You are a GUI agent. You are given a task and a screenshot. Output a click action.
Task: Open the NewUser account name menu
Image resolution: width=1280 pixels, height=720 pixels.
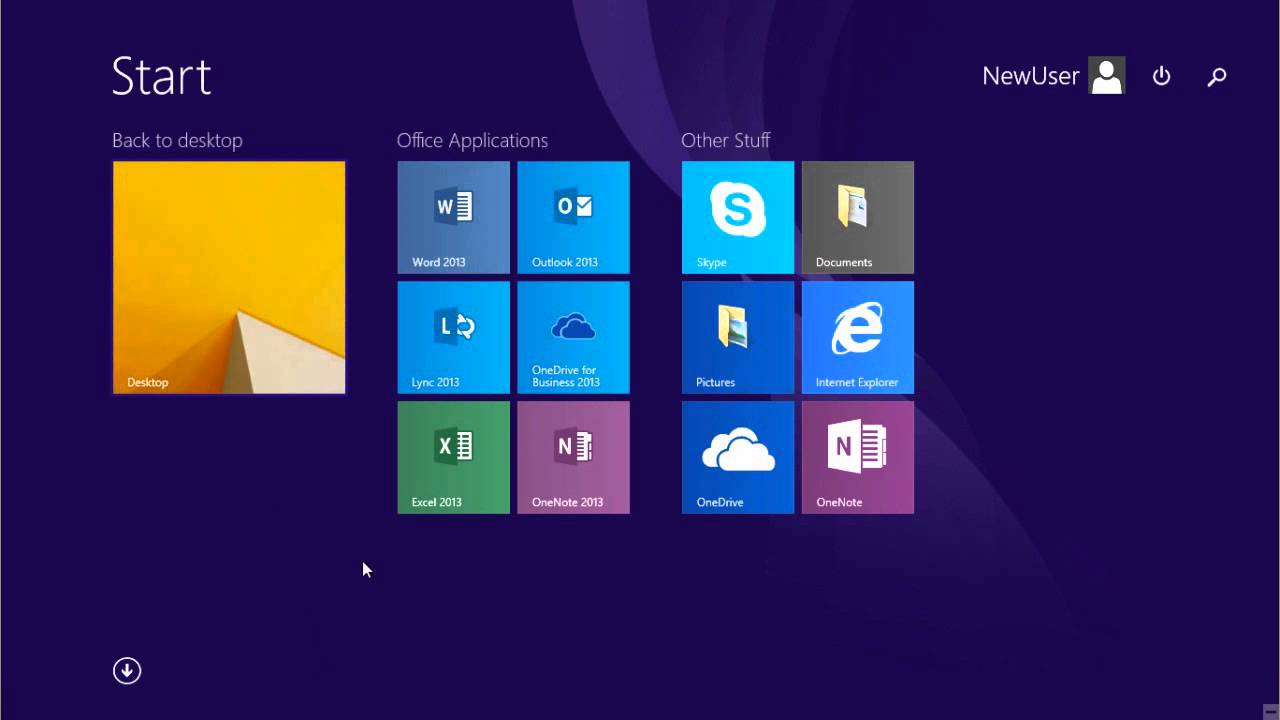point(1030,76)
